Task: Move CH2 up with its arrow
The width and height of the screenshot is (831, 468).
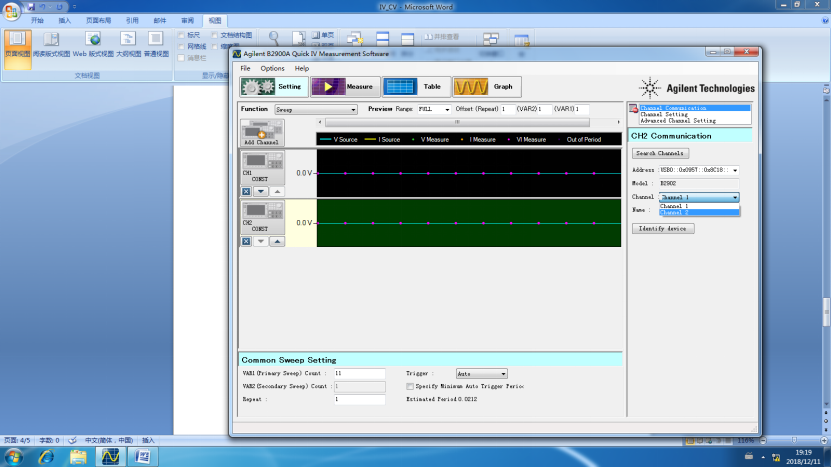Action: point(277,241)
